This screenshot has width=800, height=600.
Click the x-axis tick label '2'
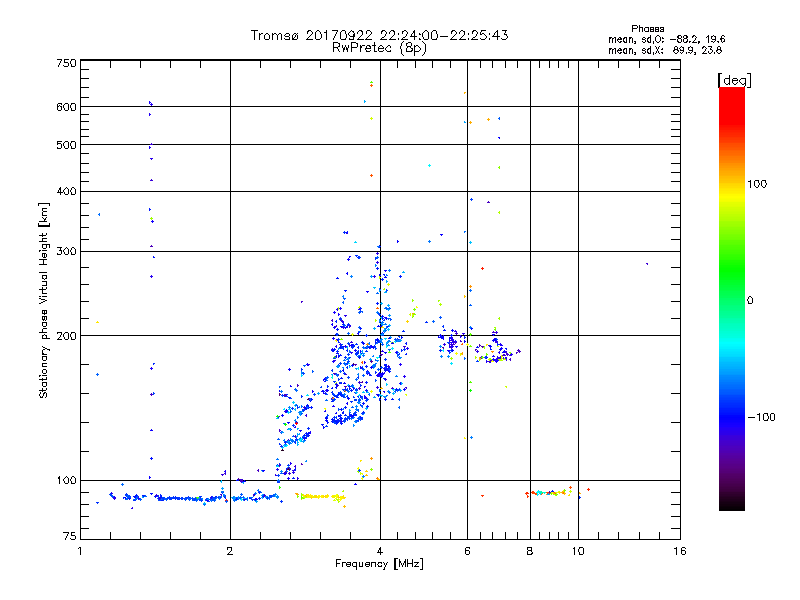(230, 551)
